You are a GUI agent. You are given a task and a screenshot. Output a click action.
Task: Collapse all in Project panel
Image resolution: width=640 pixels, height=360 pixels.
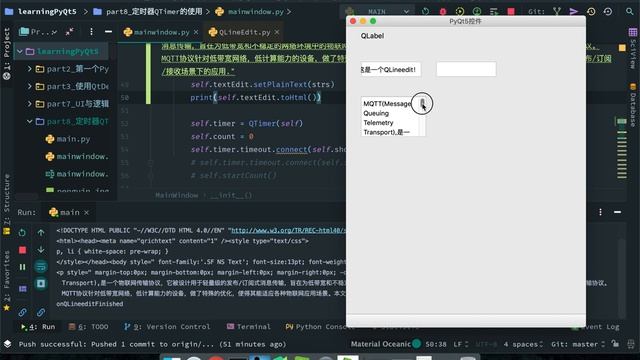coord(70,31)
